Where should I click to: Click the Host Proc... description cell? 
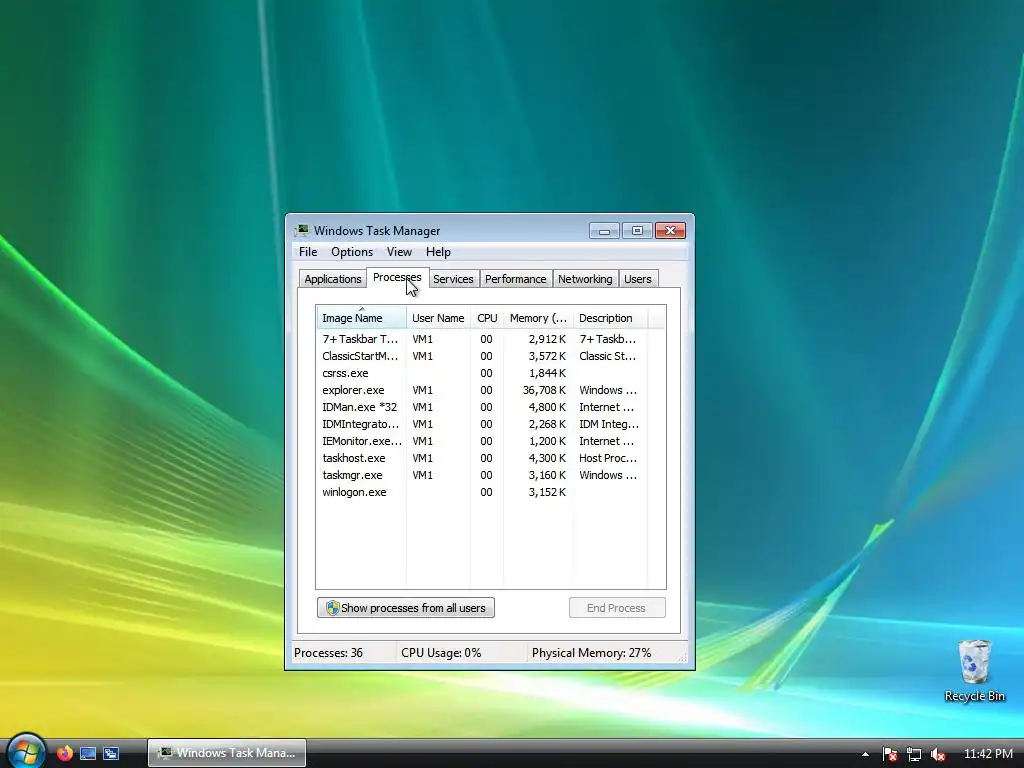[608, 458]
